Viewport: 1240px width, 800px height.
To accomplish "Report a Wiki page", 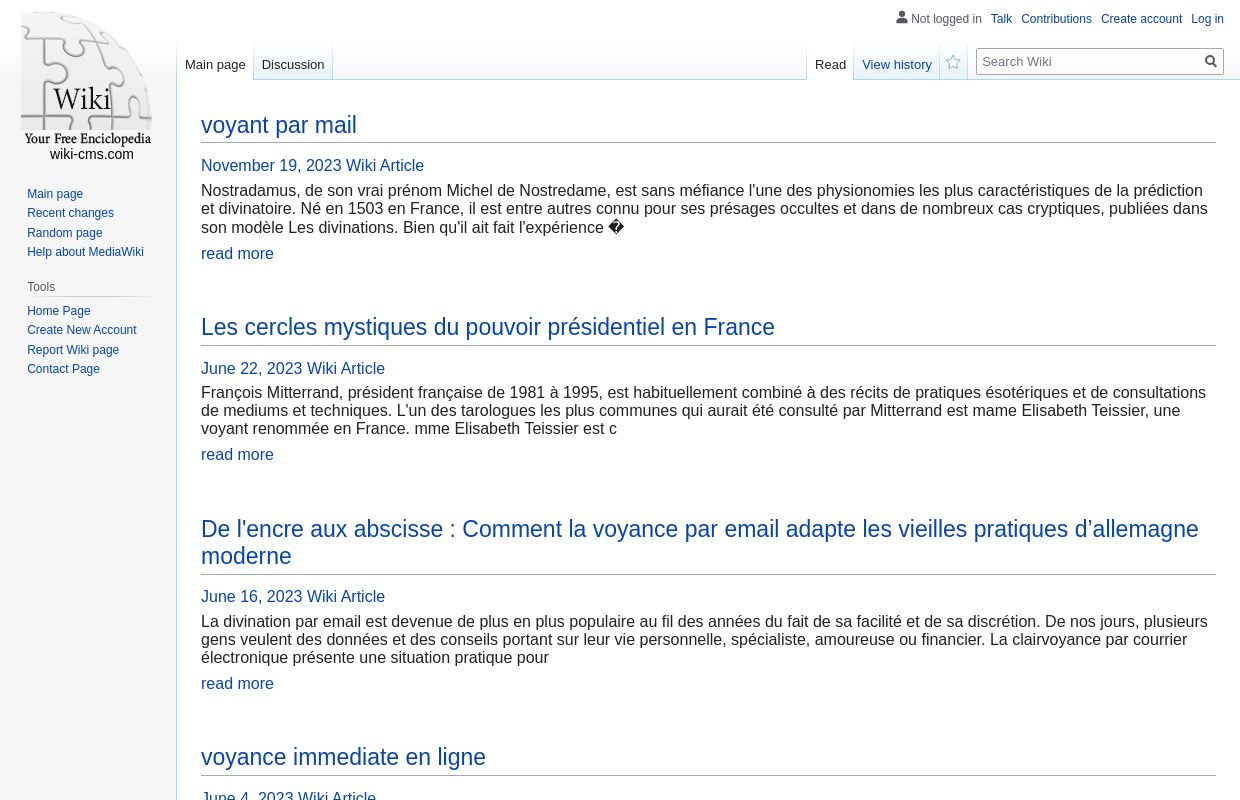I will click(73, 349).
